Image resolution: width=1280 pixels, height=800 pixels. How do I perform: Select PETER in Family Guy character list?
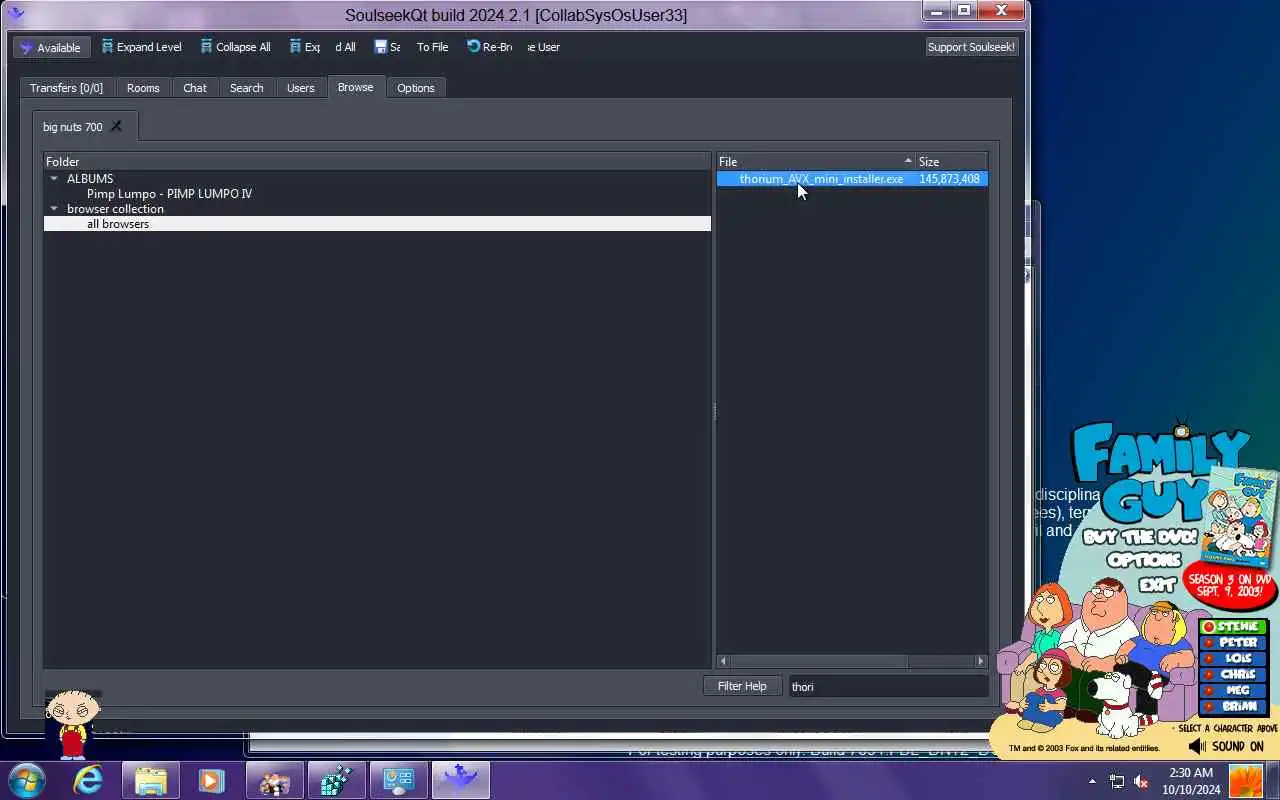(x=1232, y=643)
